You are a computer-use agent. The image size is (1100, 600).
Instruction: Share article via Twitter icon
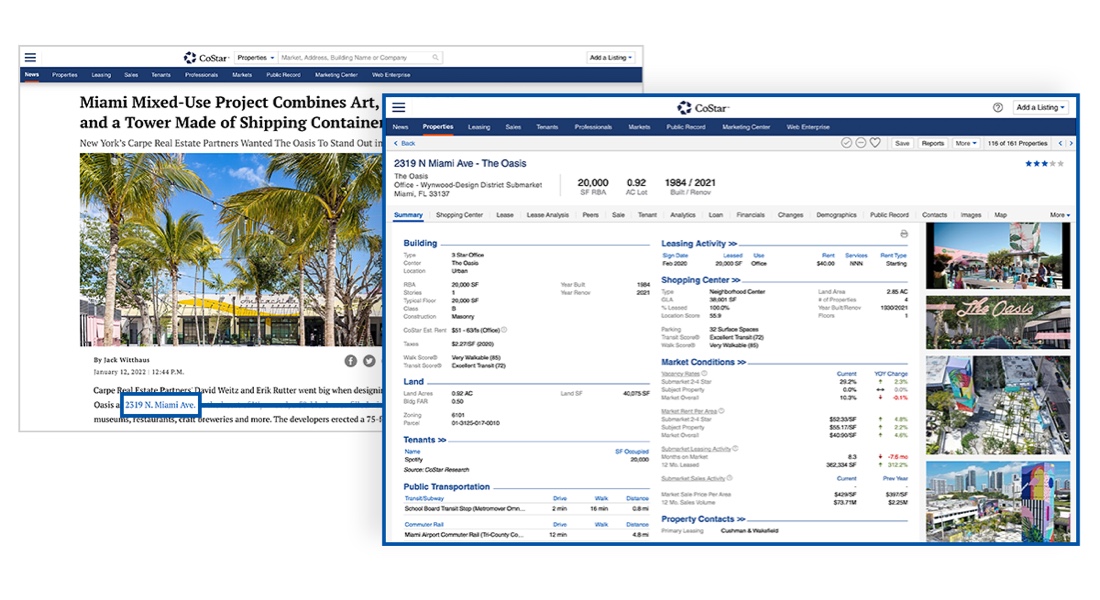pyautogui.click(x=369, y=361)
